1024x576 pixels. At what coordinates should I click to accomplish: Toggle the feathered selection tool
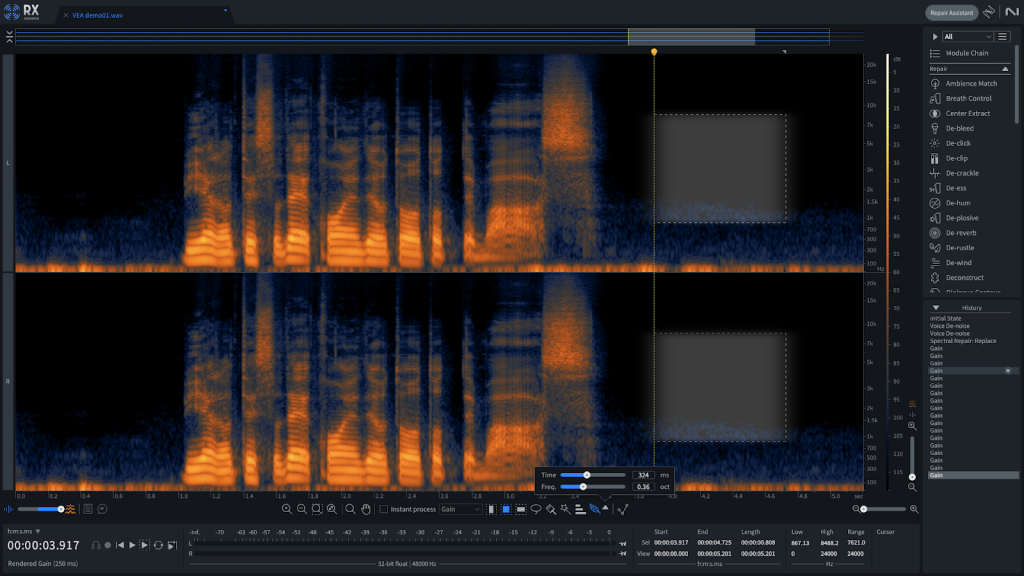click(x=594, y=509)
